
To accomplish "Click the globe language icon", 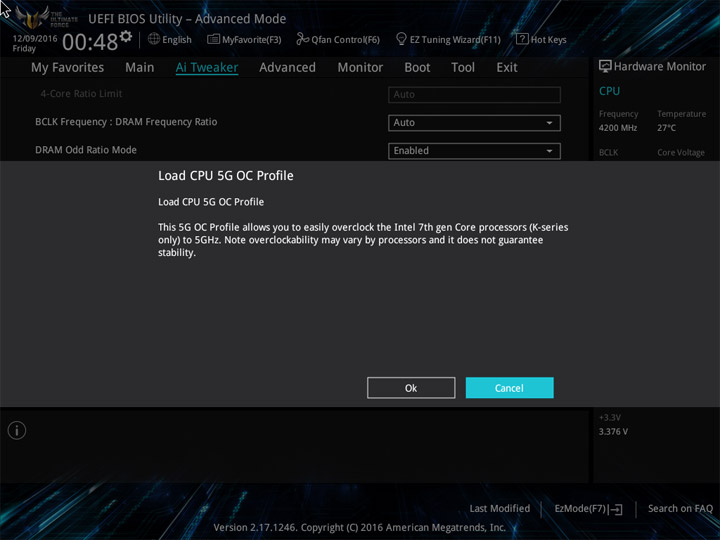I will click(154, 39).
